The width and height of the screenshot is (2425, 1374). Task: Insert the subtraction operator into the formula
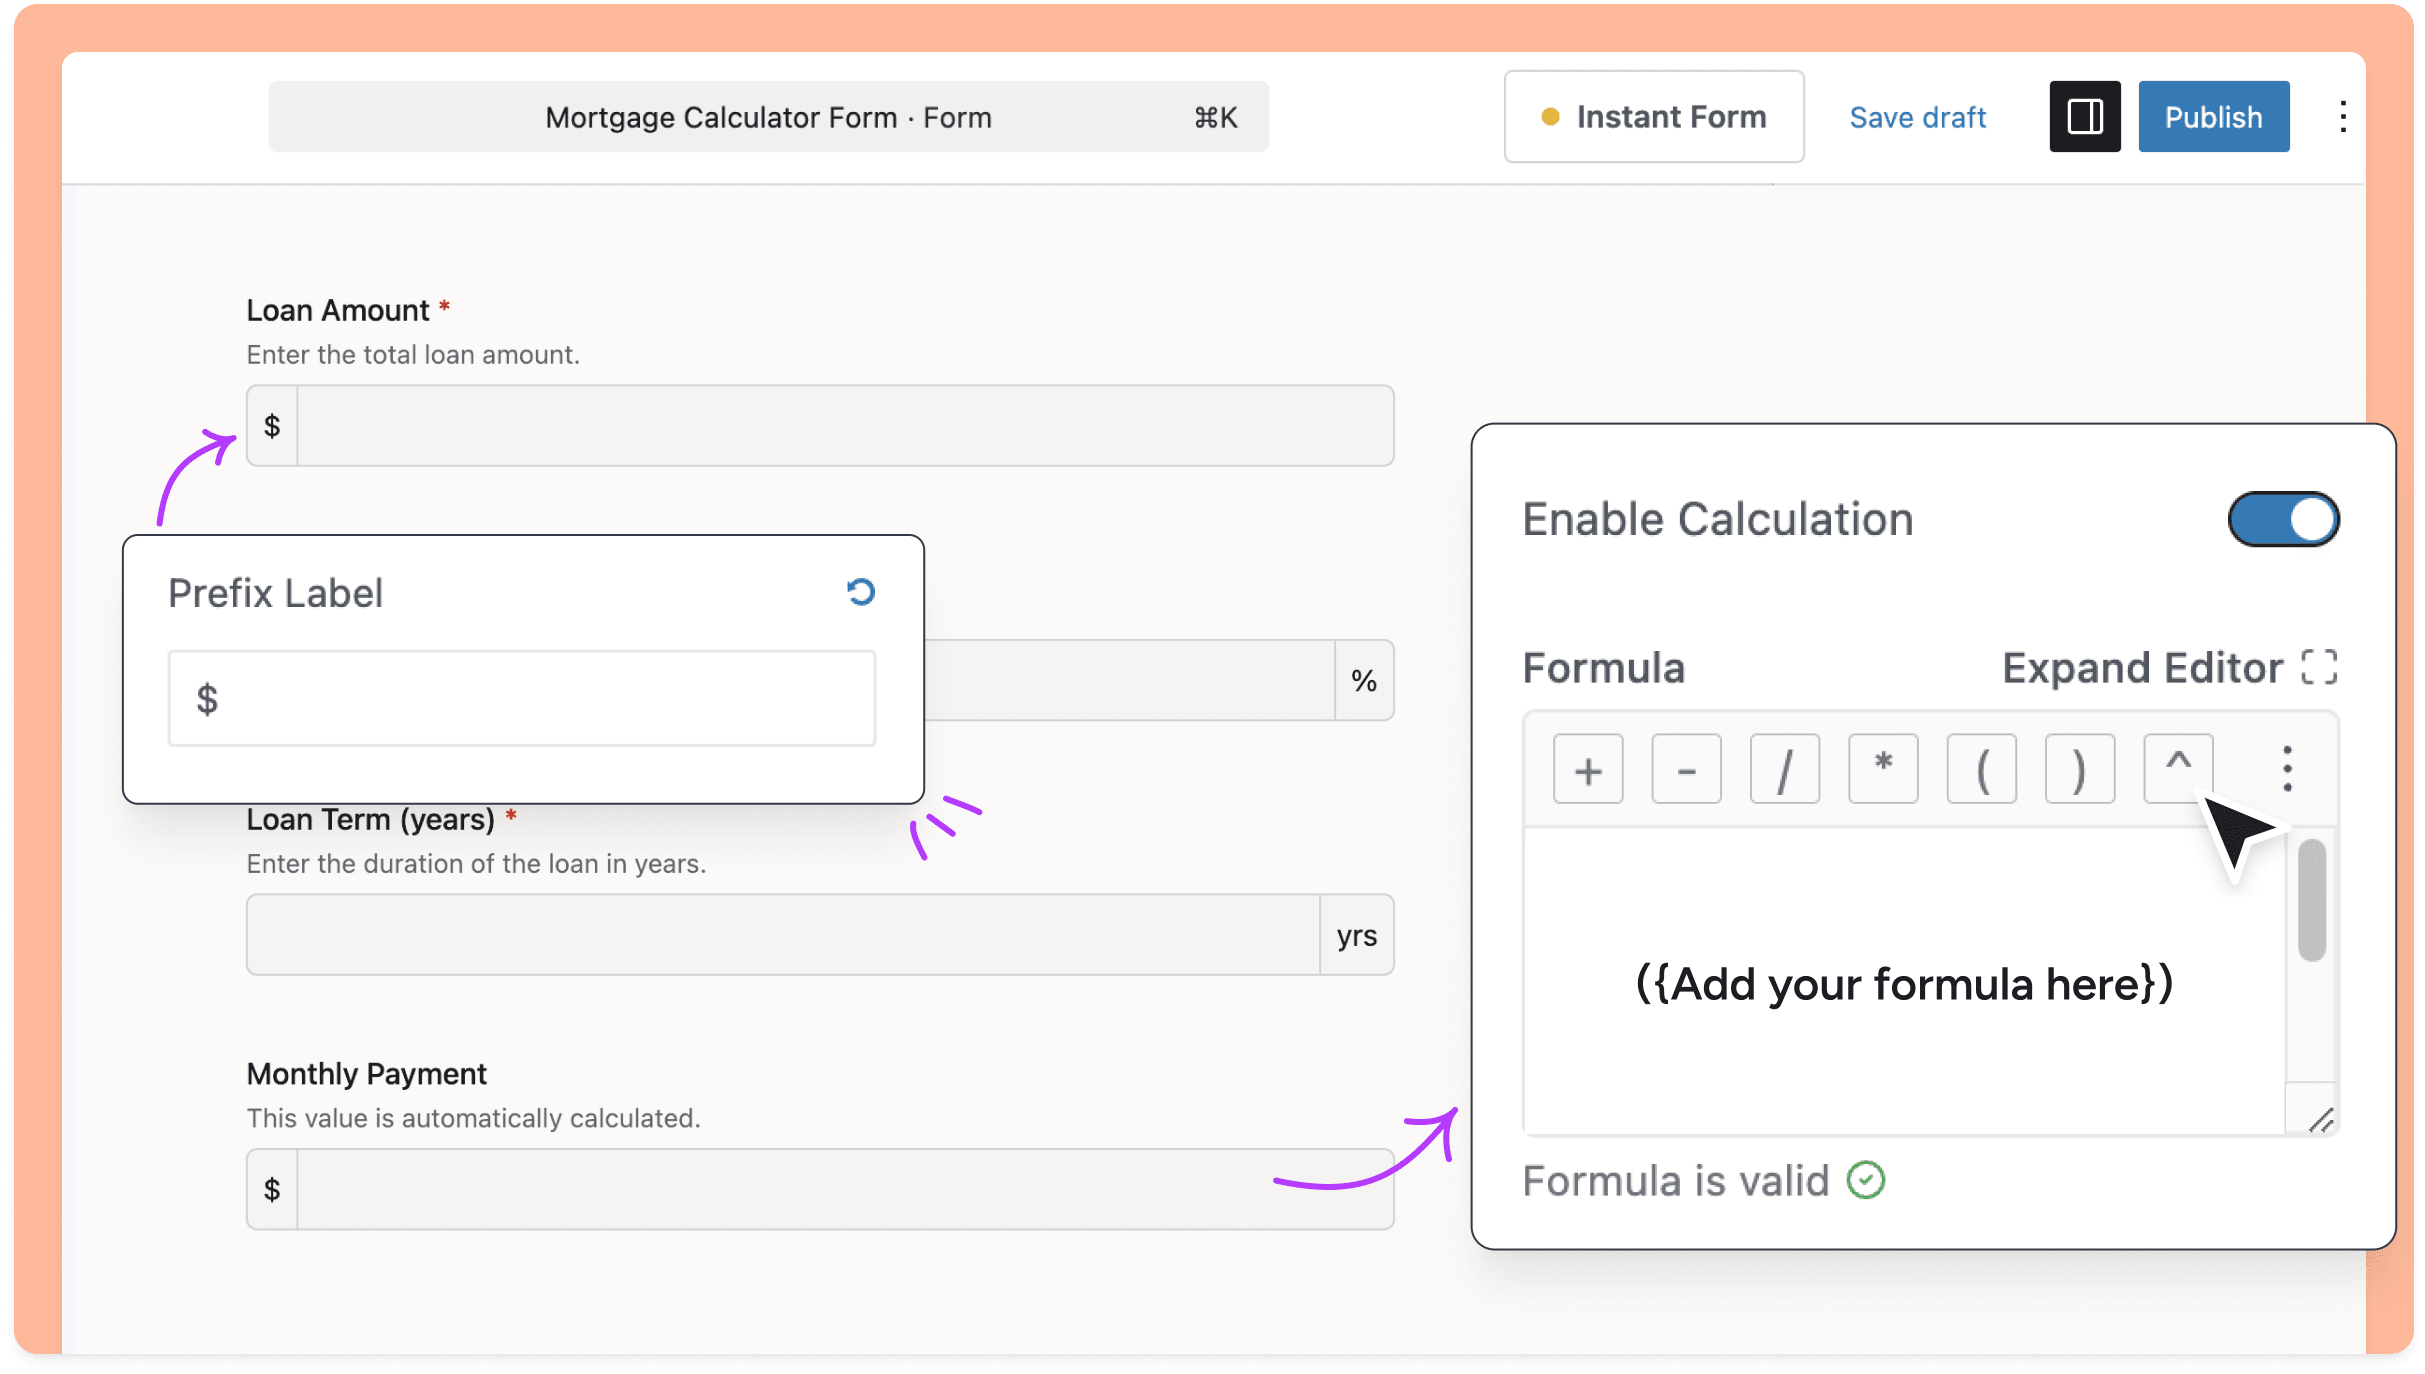1686,768
